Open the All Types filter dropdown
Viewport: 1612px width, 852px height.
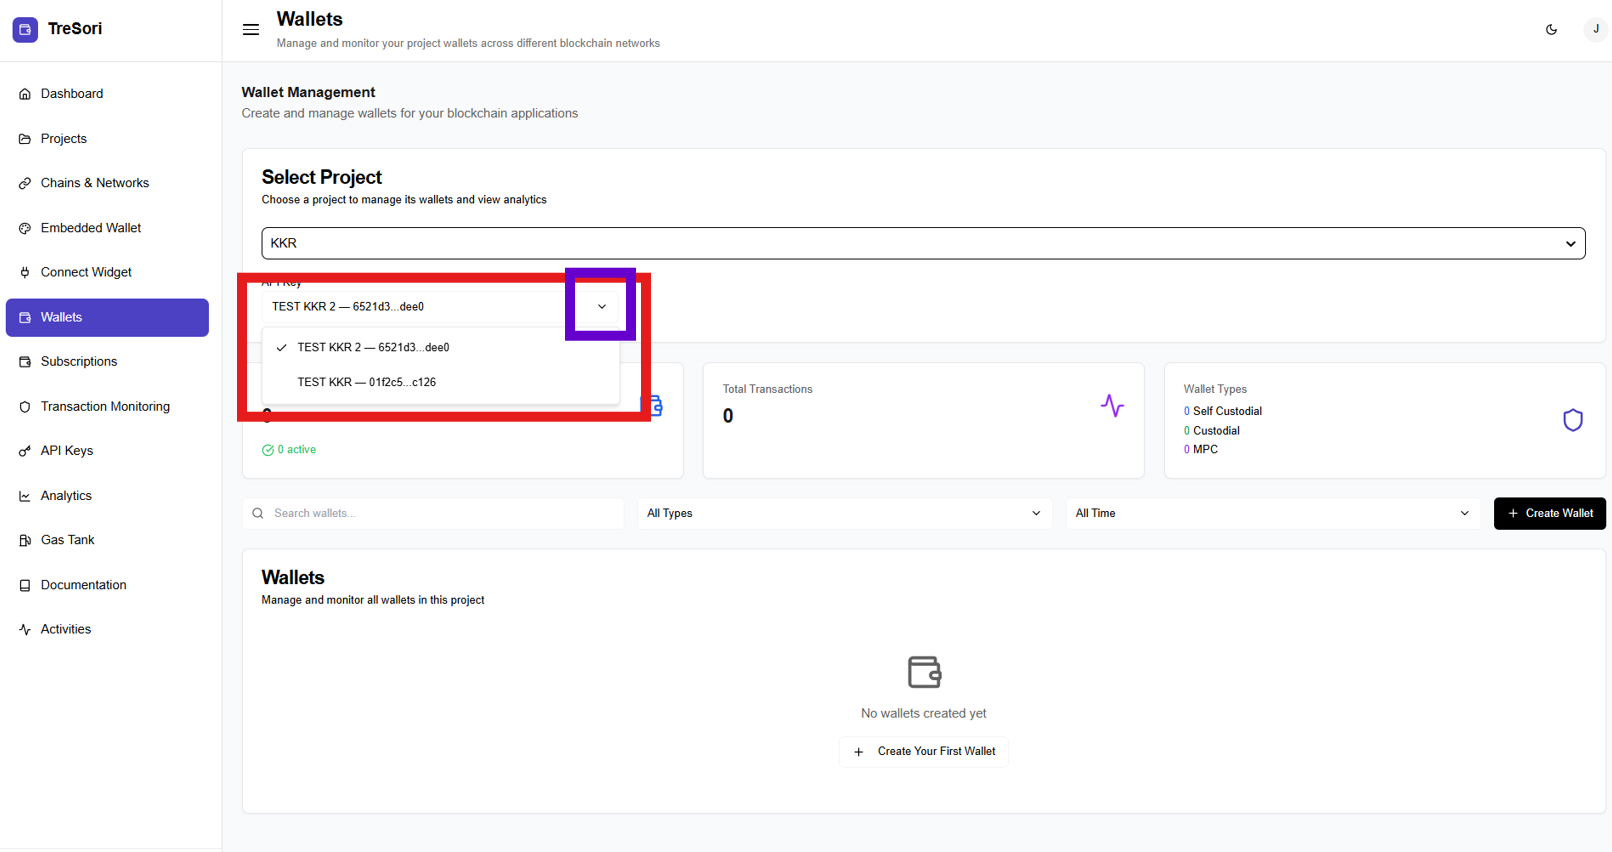tap(843, 514)
